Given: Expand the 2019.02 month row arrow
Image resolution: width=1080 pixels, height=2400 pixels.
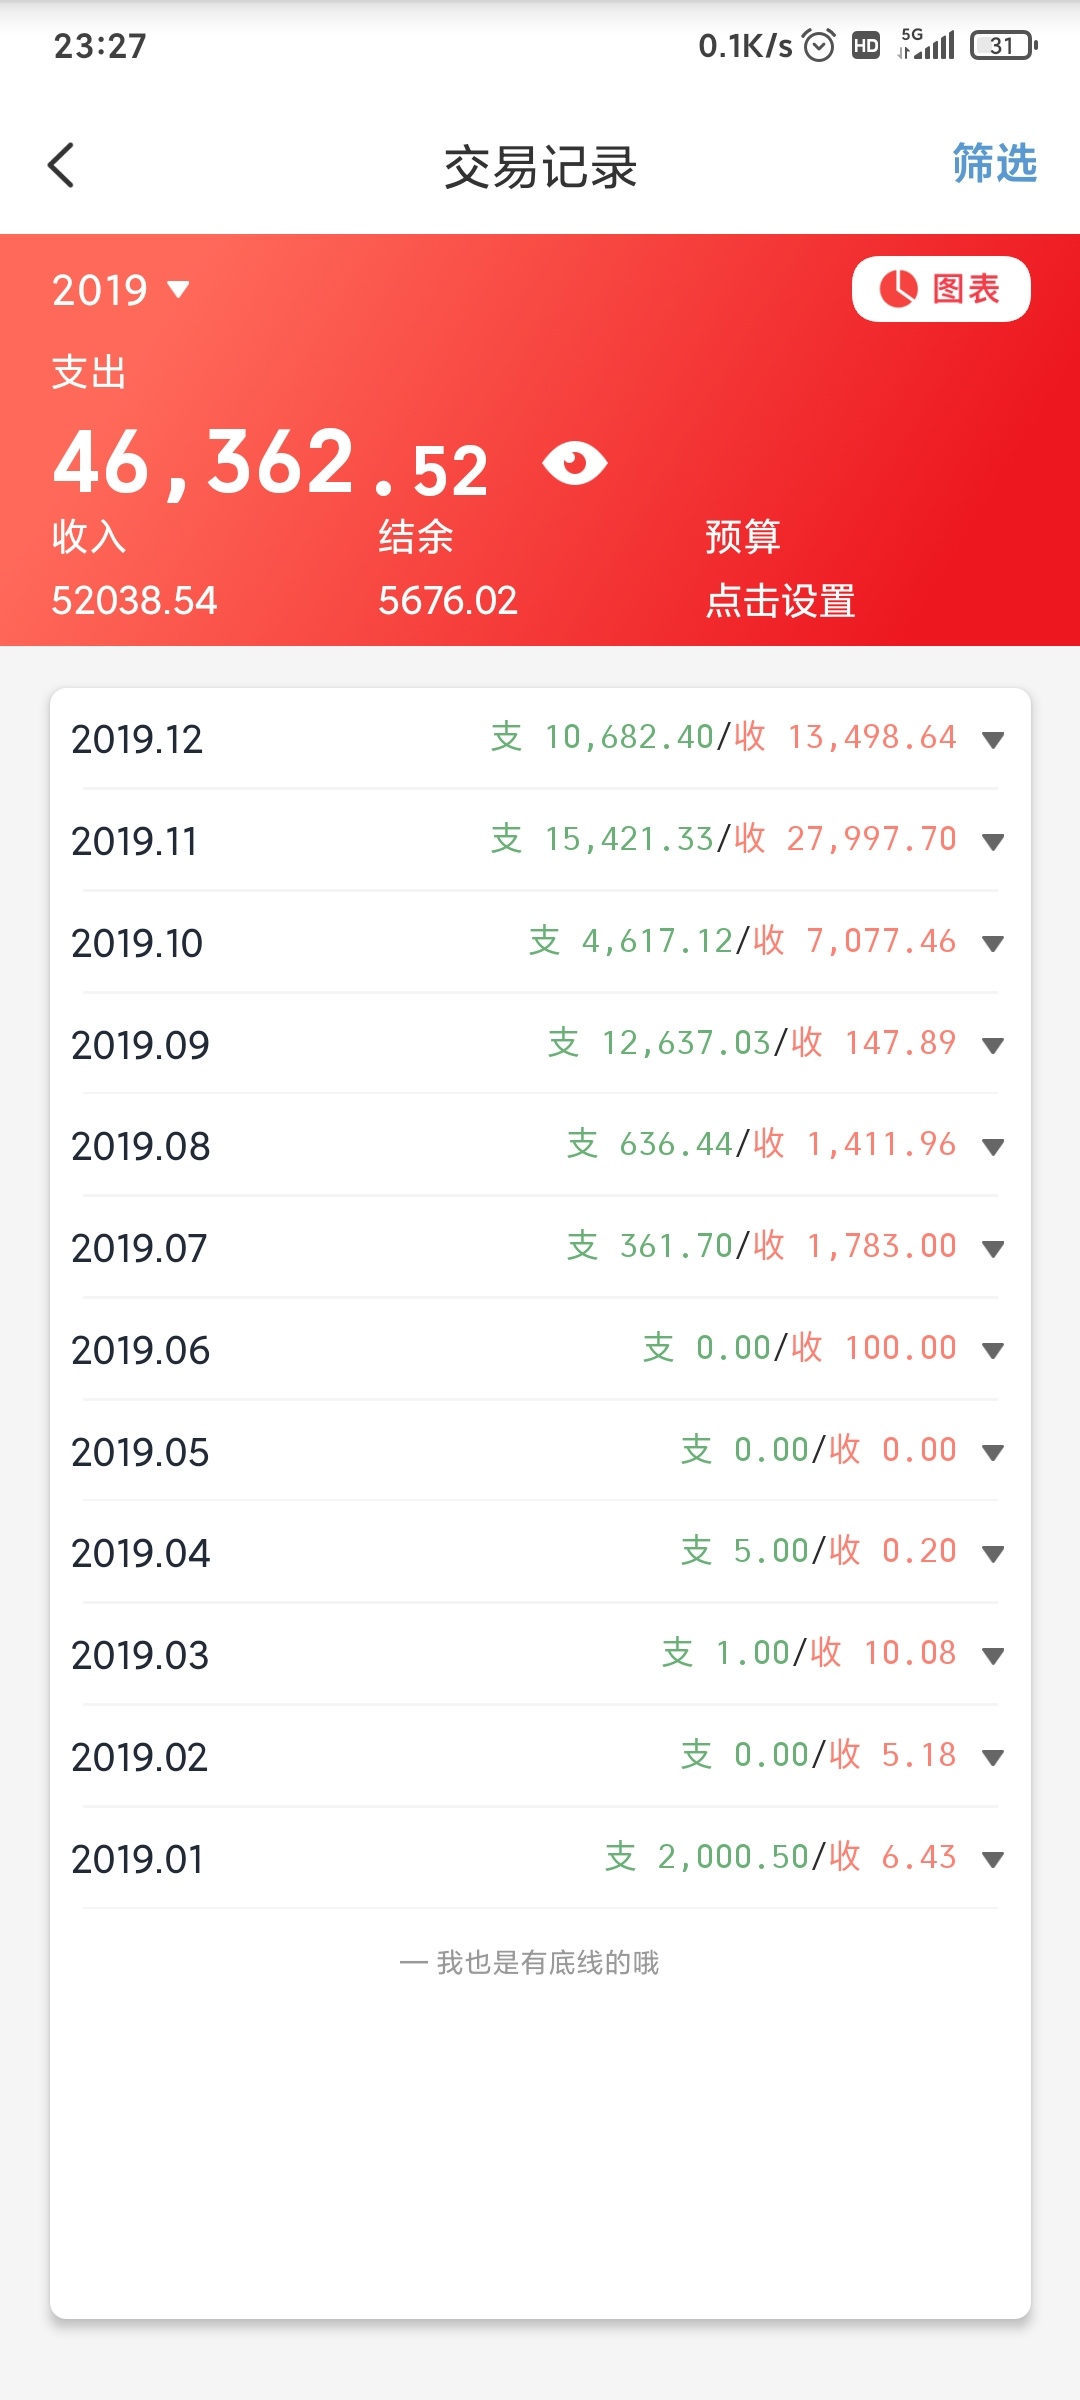Looking at the screenshot, I should click(993, 1758).
